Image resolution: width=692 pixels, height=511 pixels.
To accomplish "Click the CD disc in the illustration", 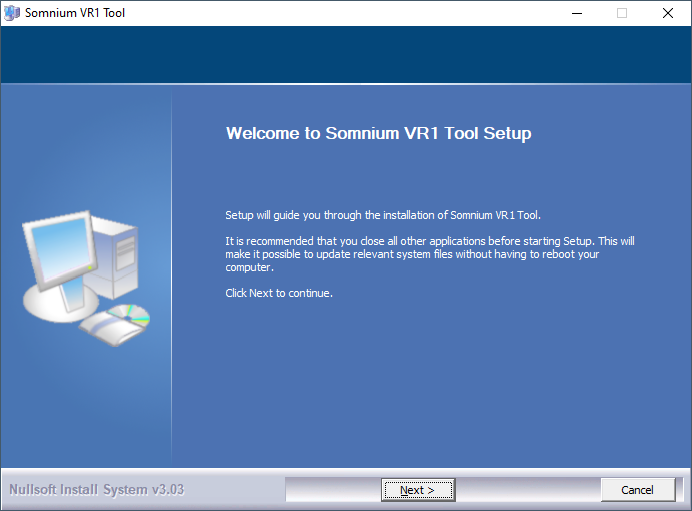I will click(131, 314).
